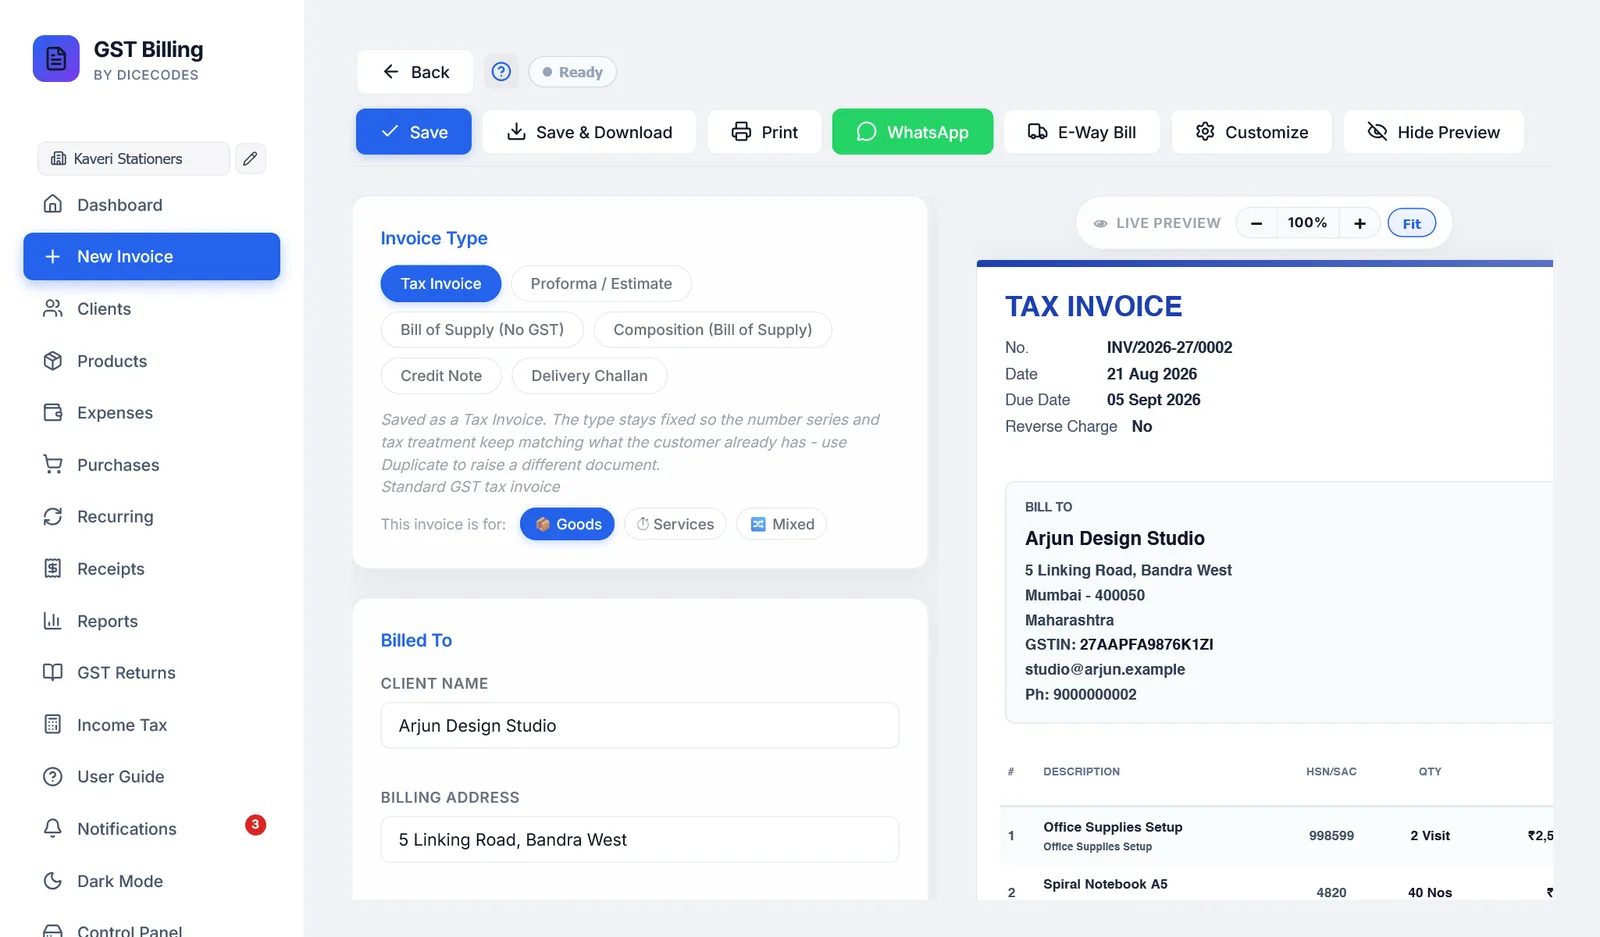Open Dashboard from the sidebar
The image size is (1600, 937).
152,205
